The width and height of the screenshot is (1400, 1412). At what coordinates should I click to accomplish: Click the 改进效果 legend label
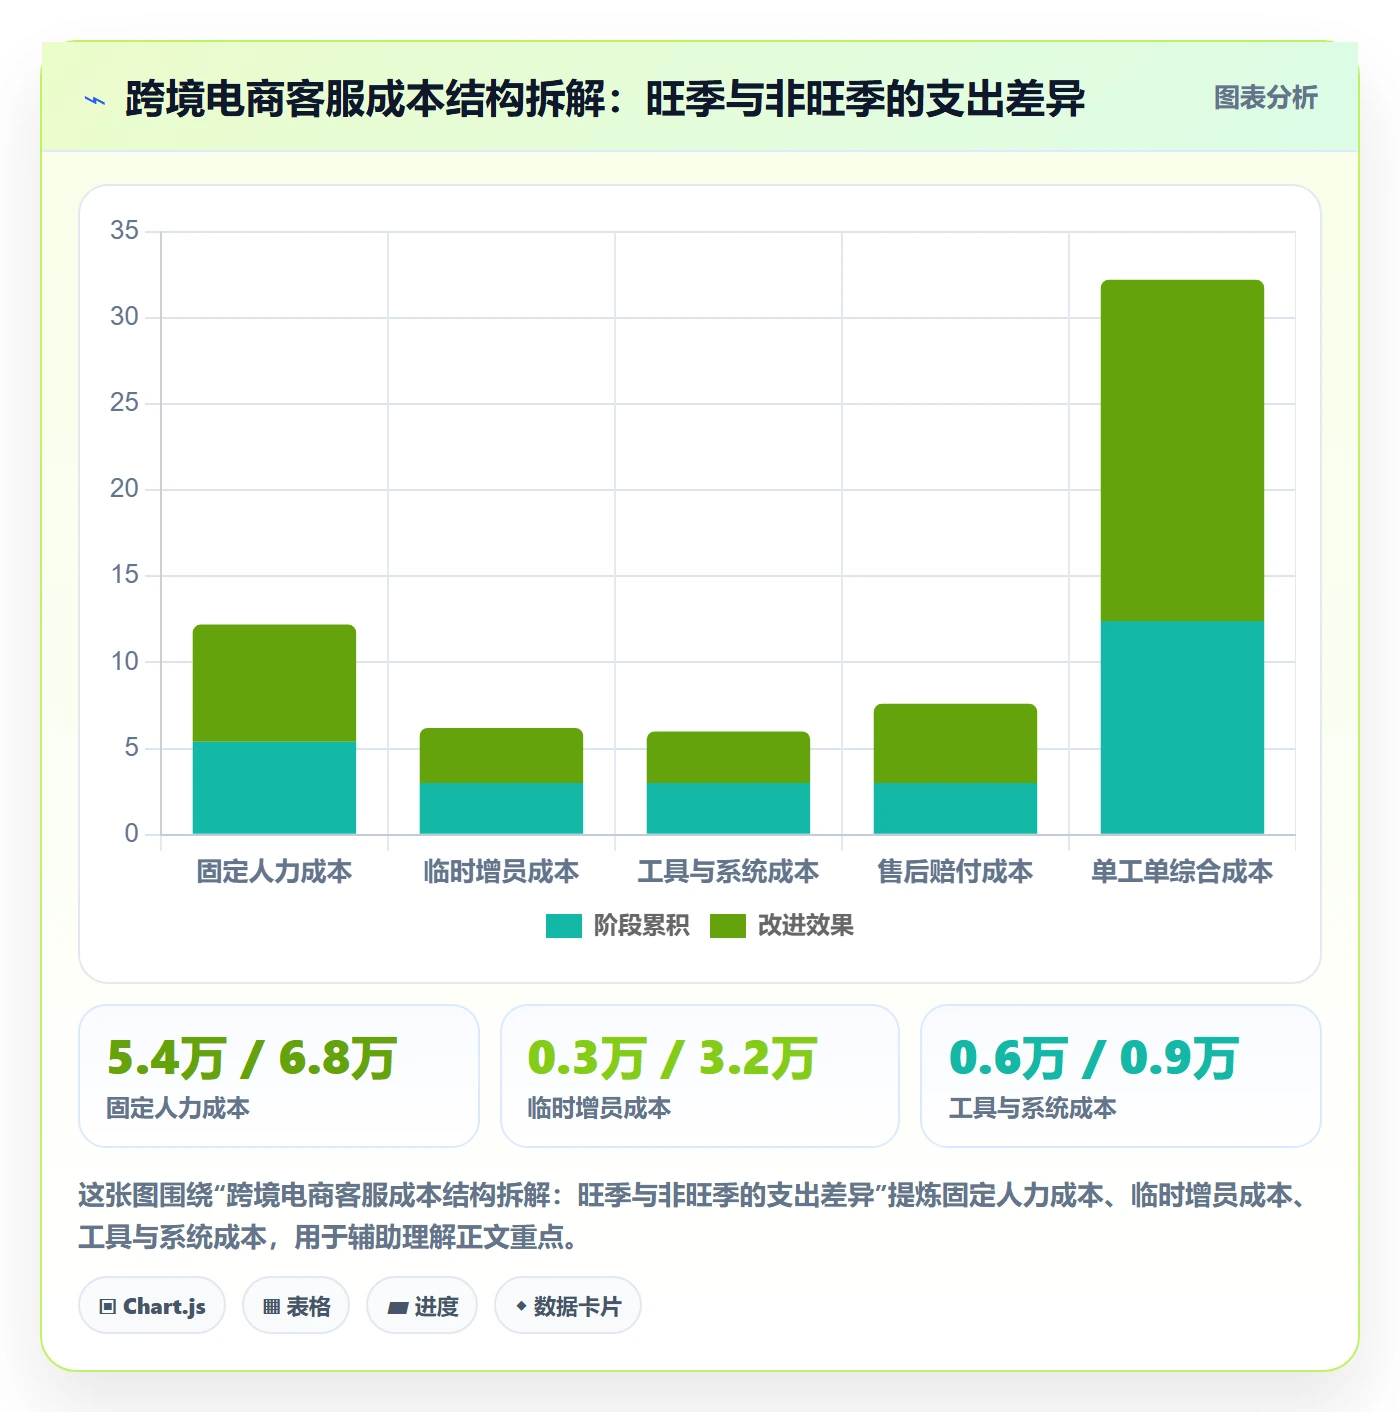coord(805,926)
